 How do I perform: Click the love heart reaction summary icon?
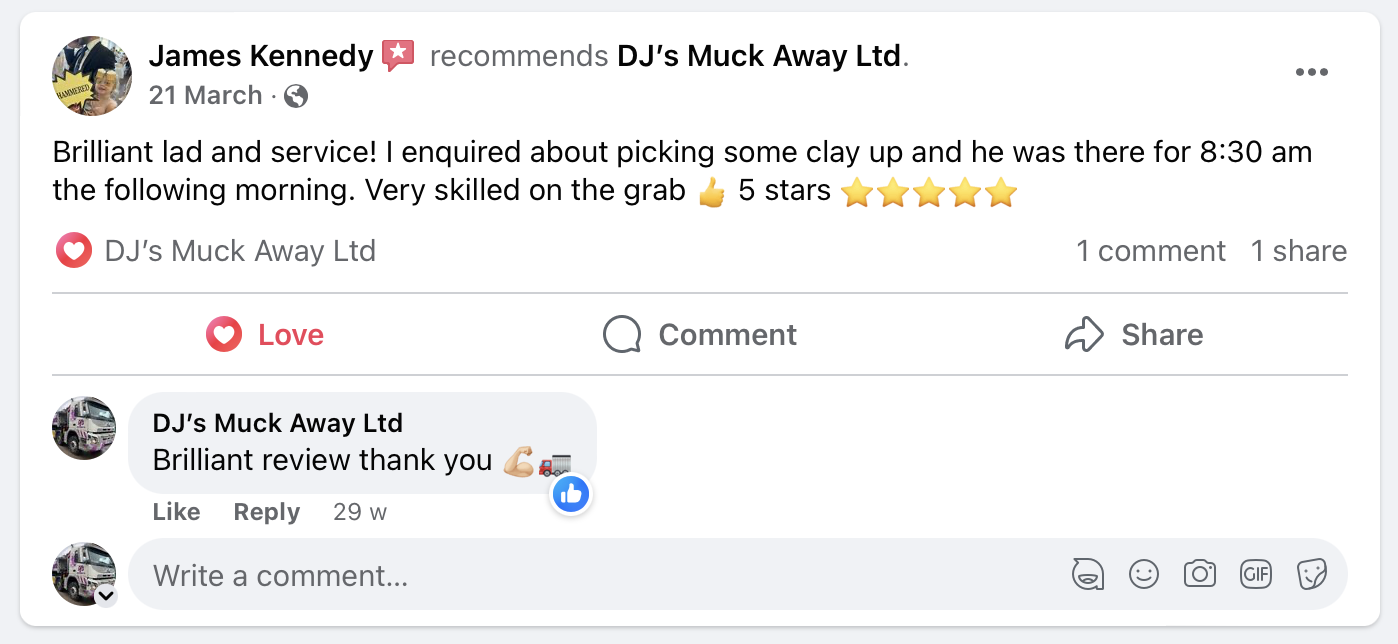point(74,251)
